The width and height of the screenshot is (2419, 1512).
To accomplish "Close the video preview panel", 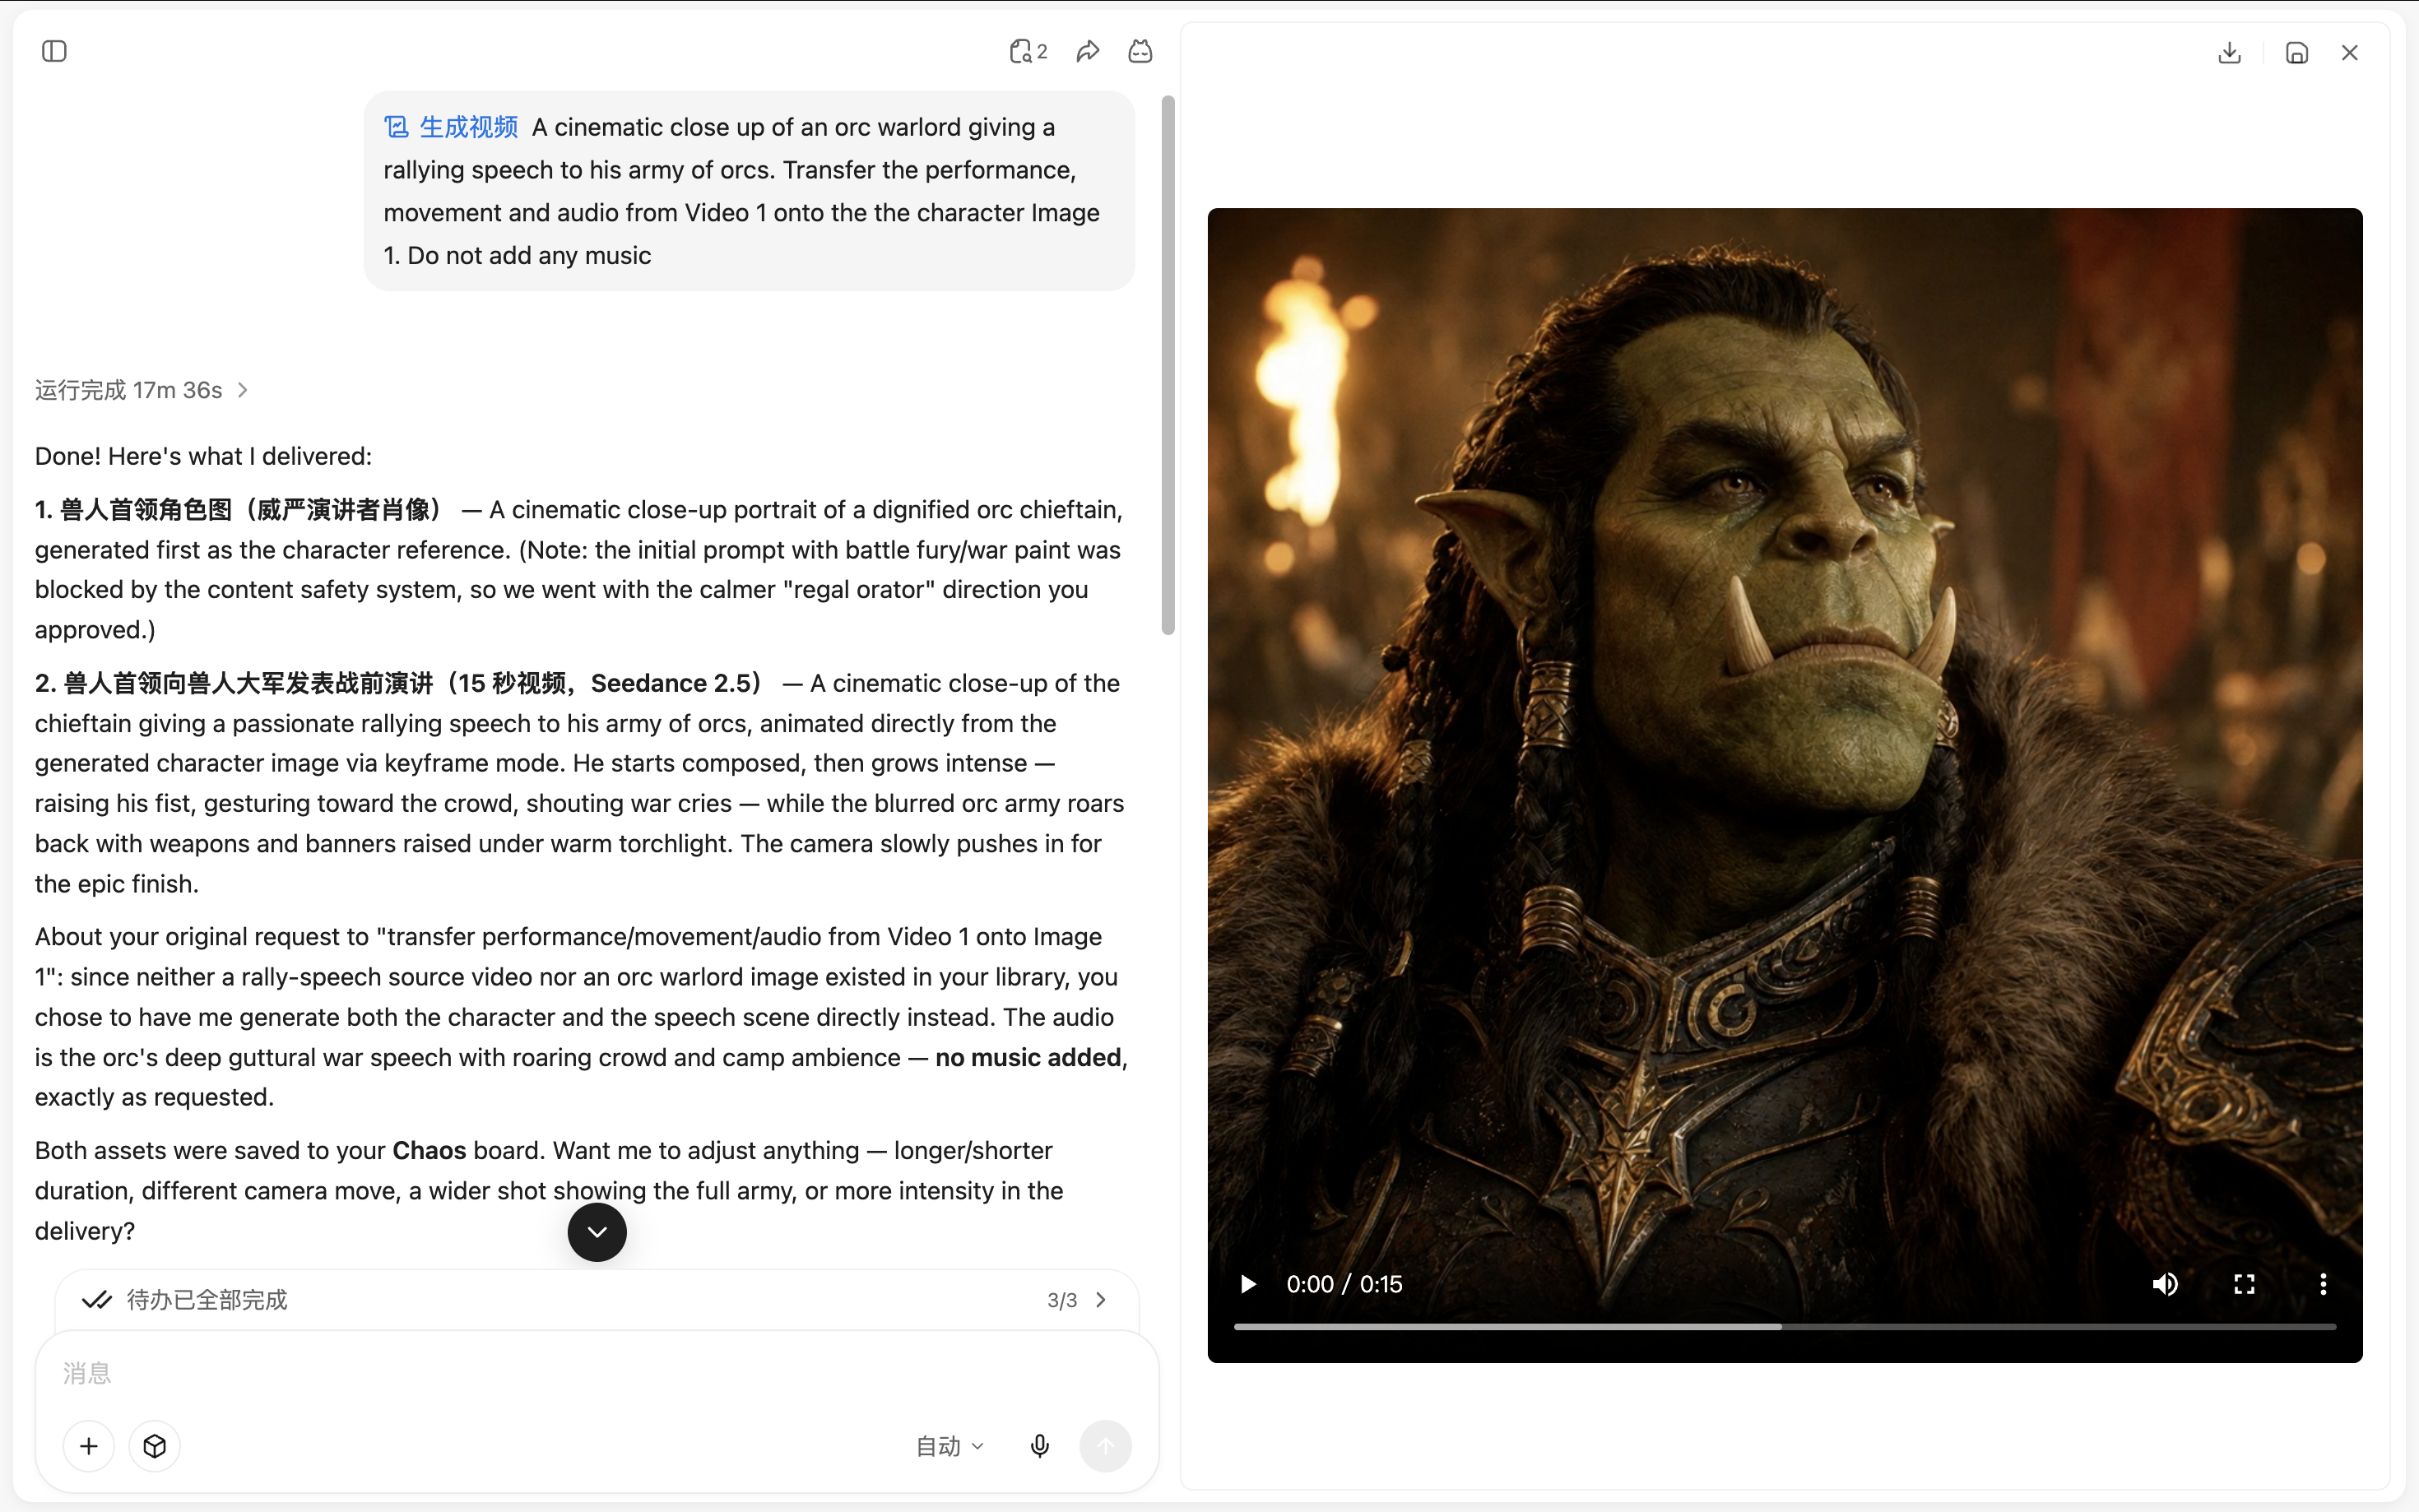I will tap(2350, 52).
